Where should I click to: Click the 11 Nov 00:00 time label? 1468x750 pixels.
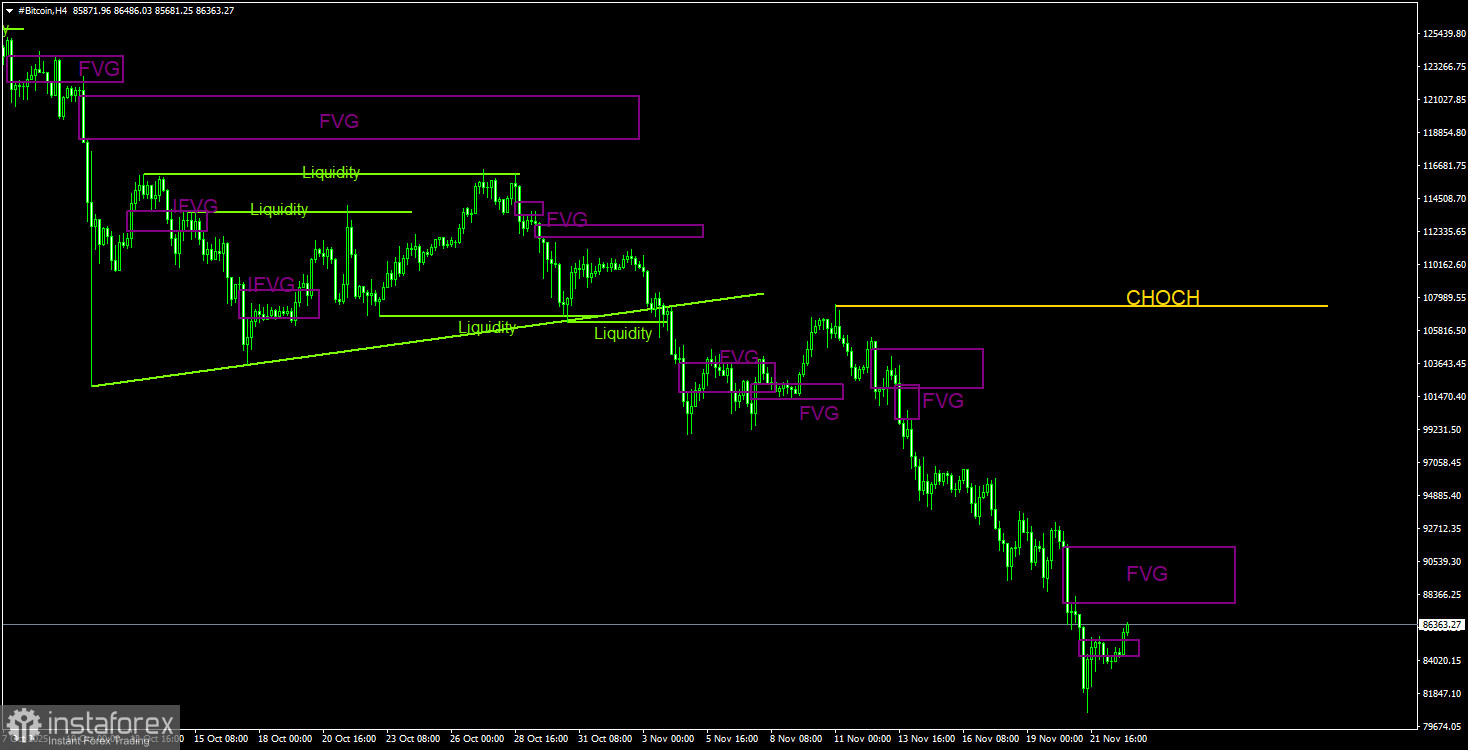[x=862, y=739]
